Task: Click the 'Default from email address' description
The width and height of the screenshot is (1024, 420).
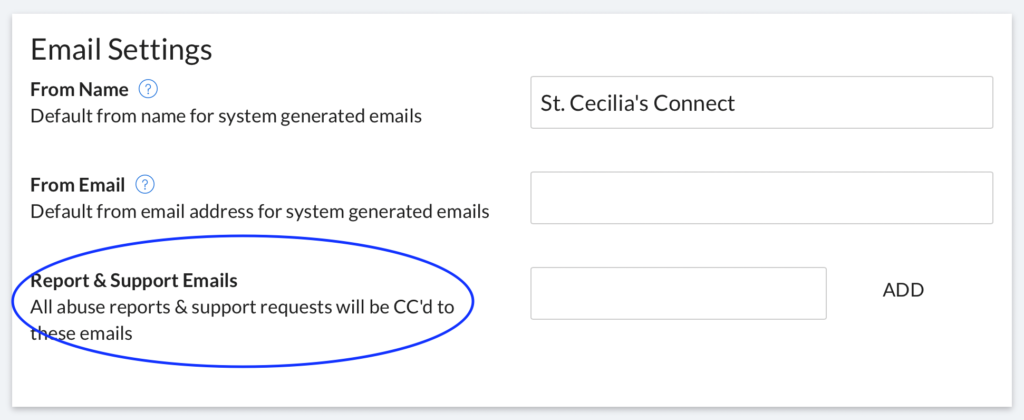Action: [x=260, y=212]
